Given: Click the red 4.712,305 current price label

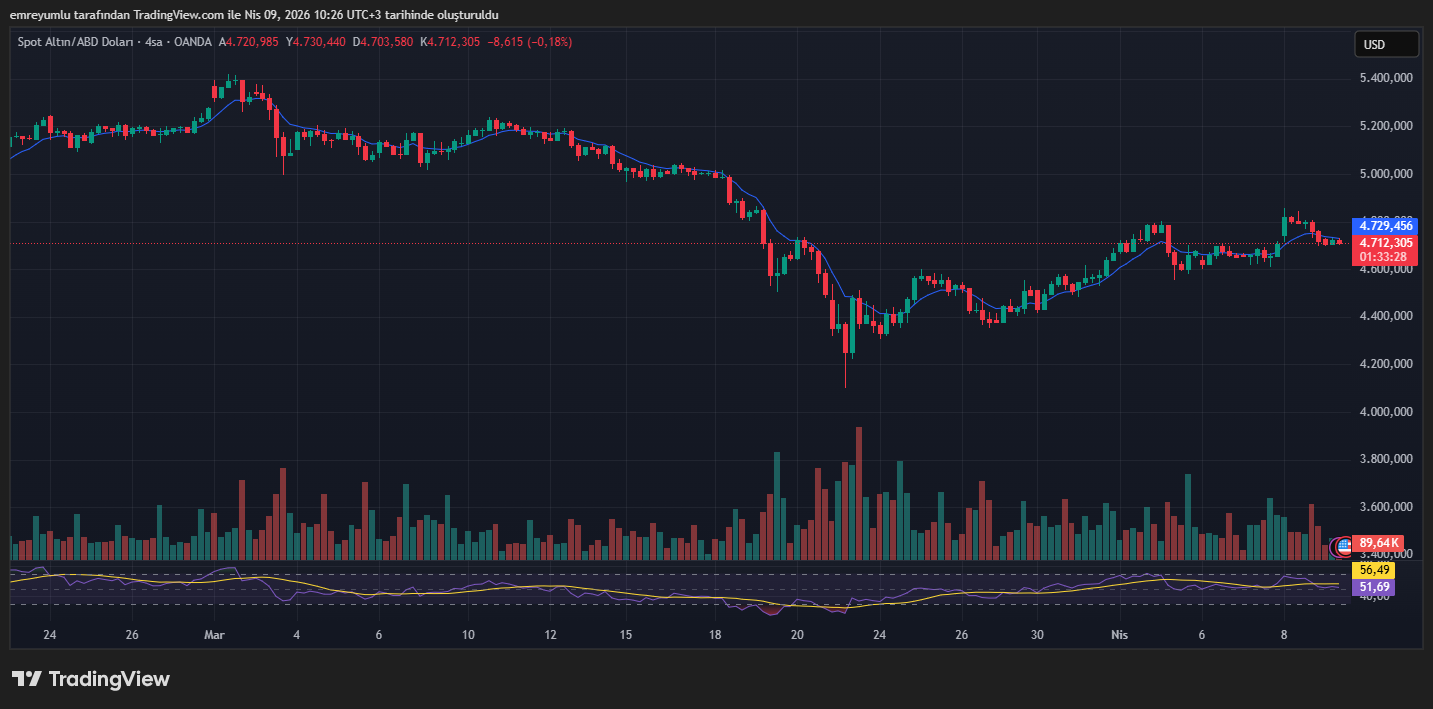Looking at the screenshot, I should (1384, 243).
